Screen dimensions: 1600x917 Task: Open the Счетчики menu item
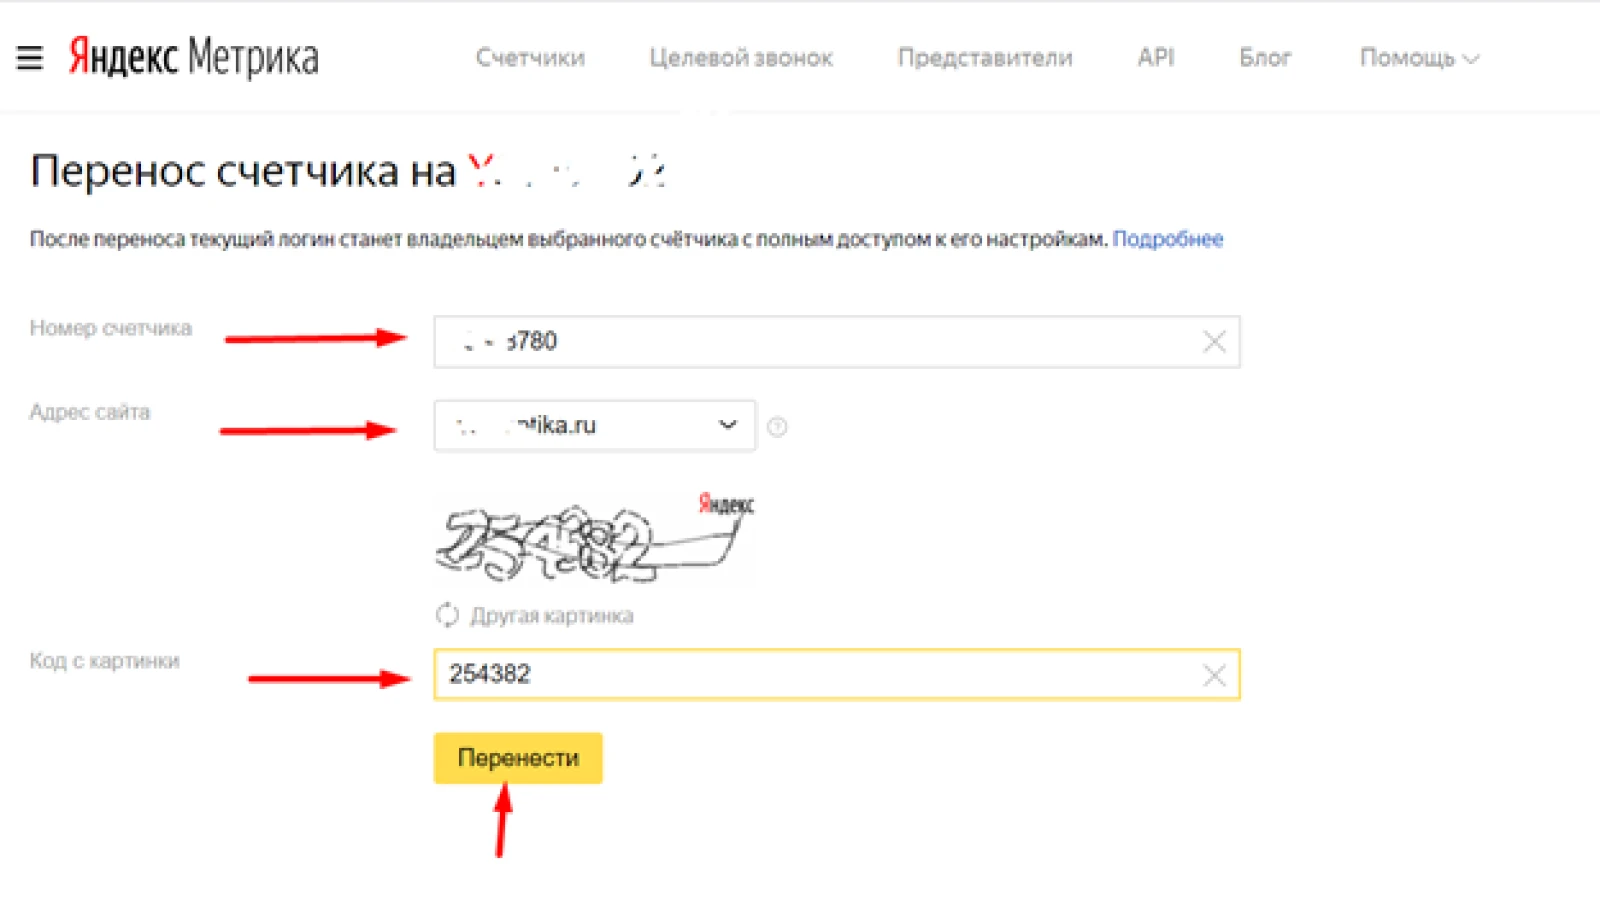click(x=530, y=58)
